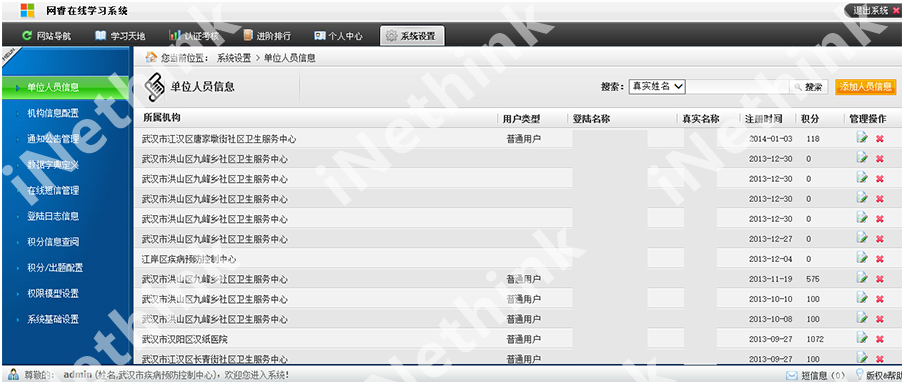Open the 真实姓名 search-type dropdown
Screen dimensions: 904x384
[657, 86]
